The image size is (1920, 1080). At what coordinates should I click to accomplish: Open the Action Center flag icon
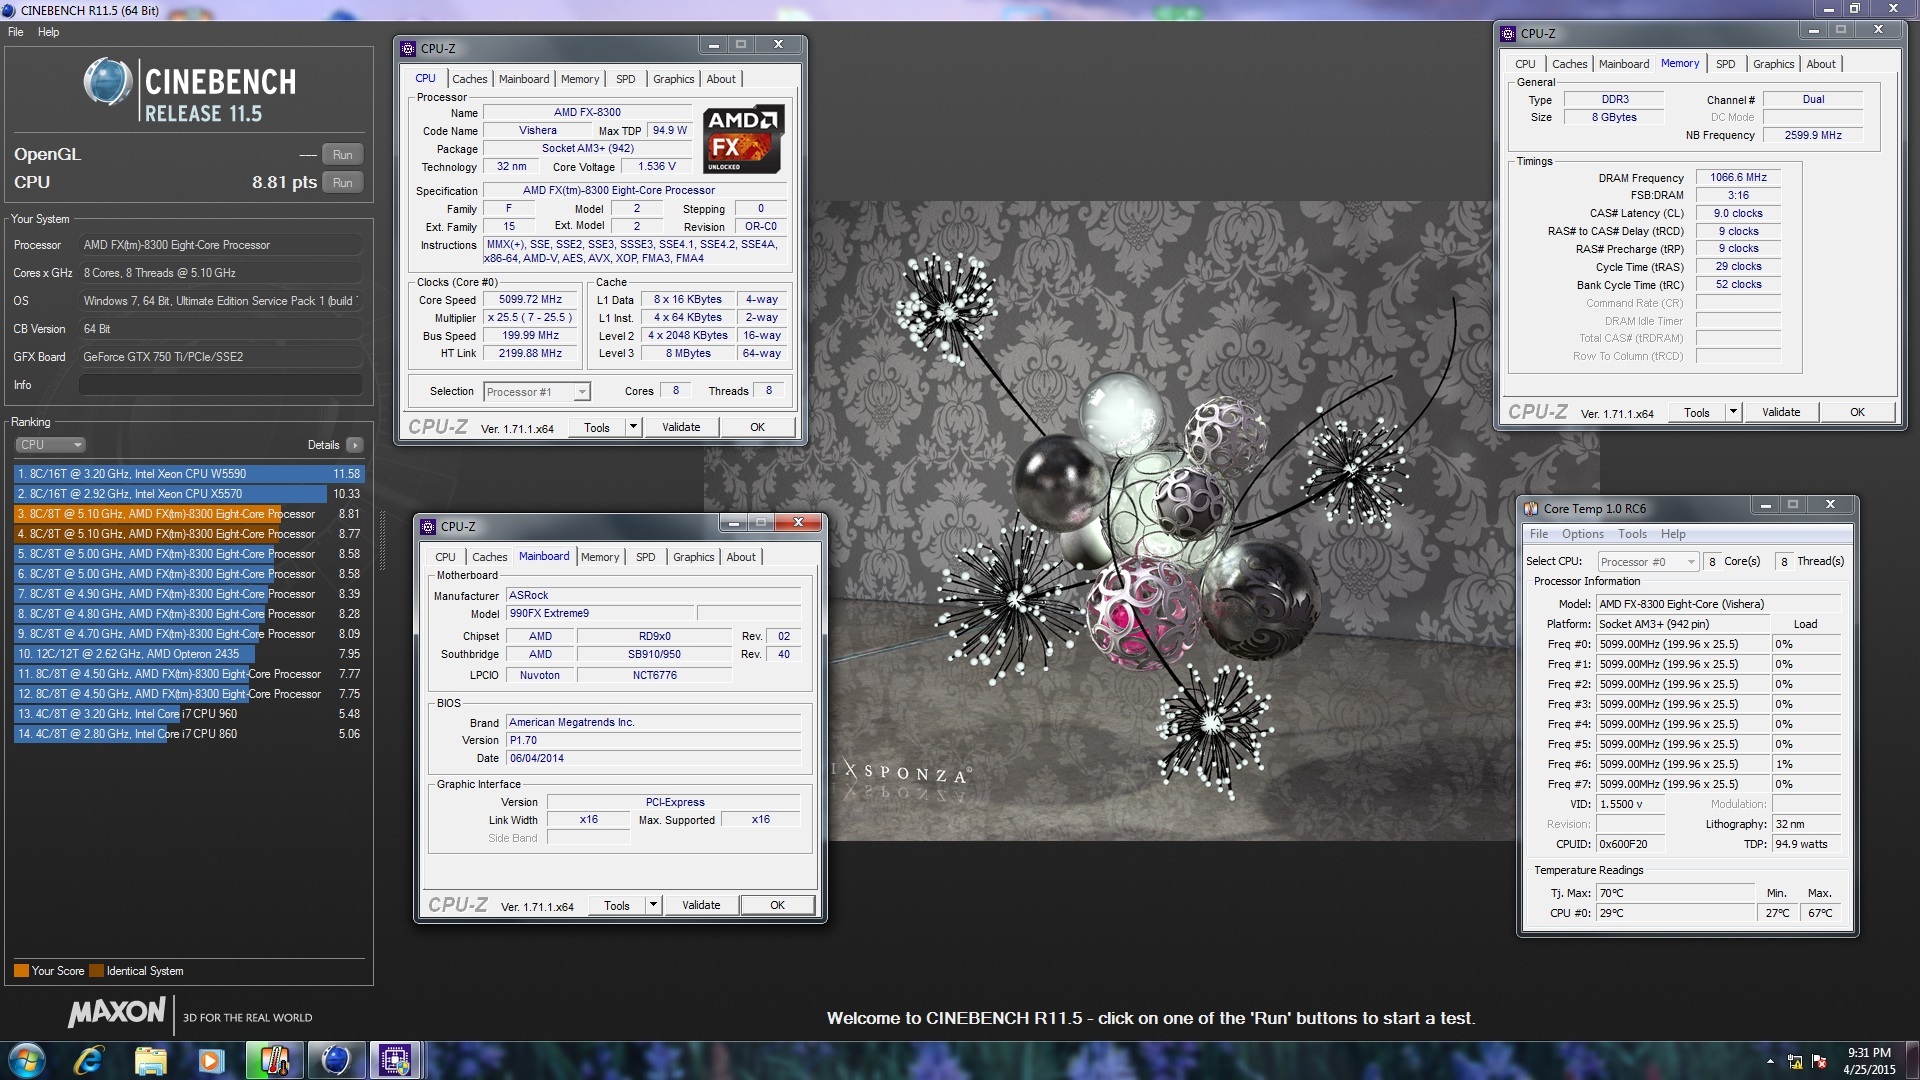[1819, 1061]
